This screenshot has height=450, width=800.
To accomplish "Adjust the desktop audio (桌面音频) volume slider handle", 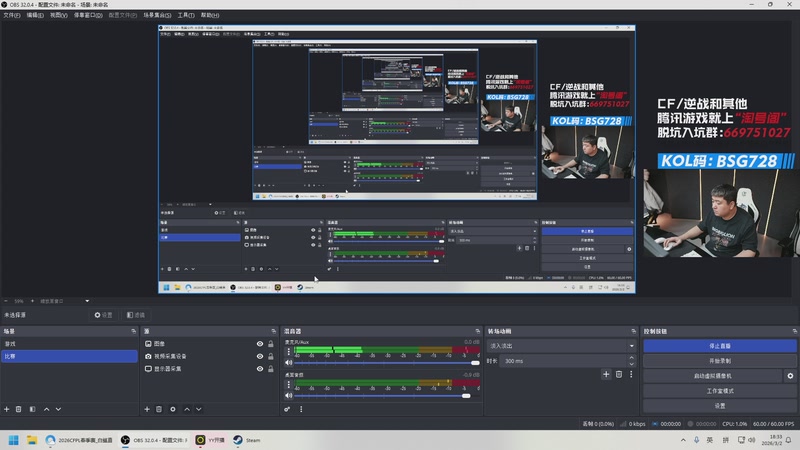I will [466, 395].
